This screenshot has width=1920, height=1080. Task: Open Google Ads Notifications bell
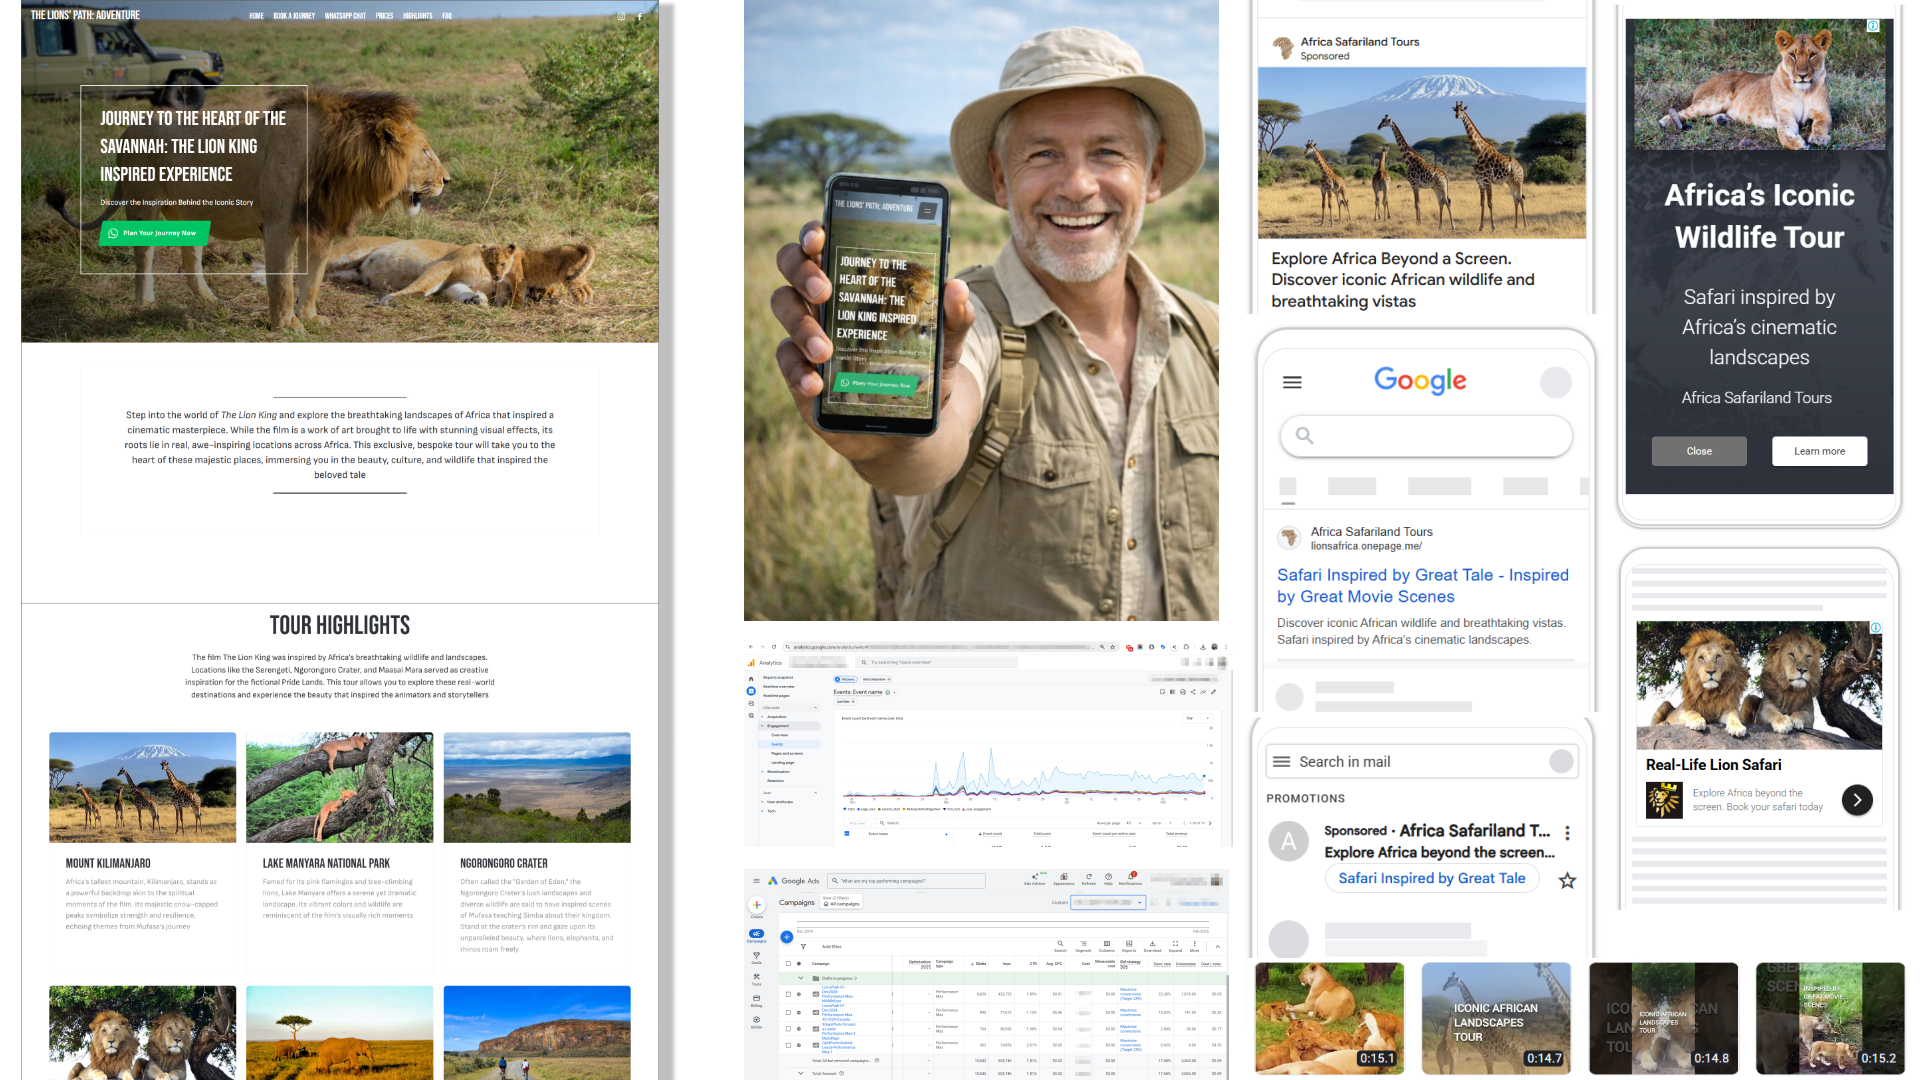pyautogui.click(x=1131, y=878)
